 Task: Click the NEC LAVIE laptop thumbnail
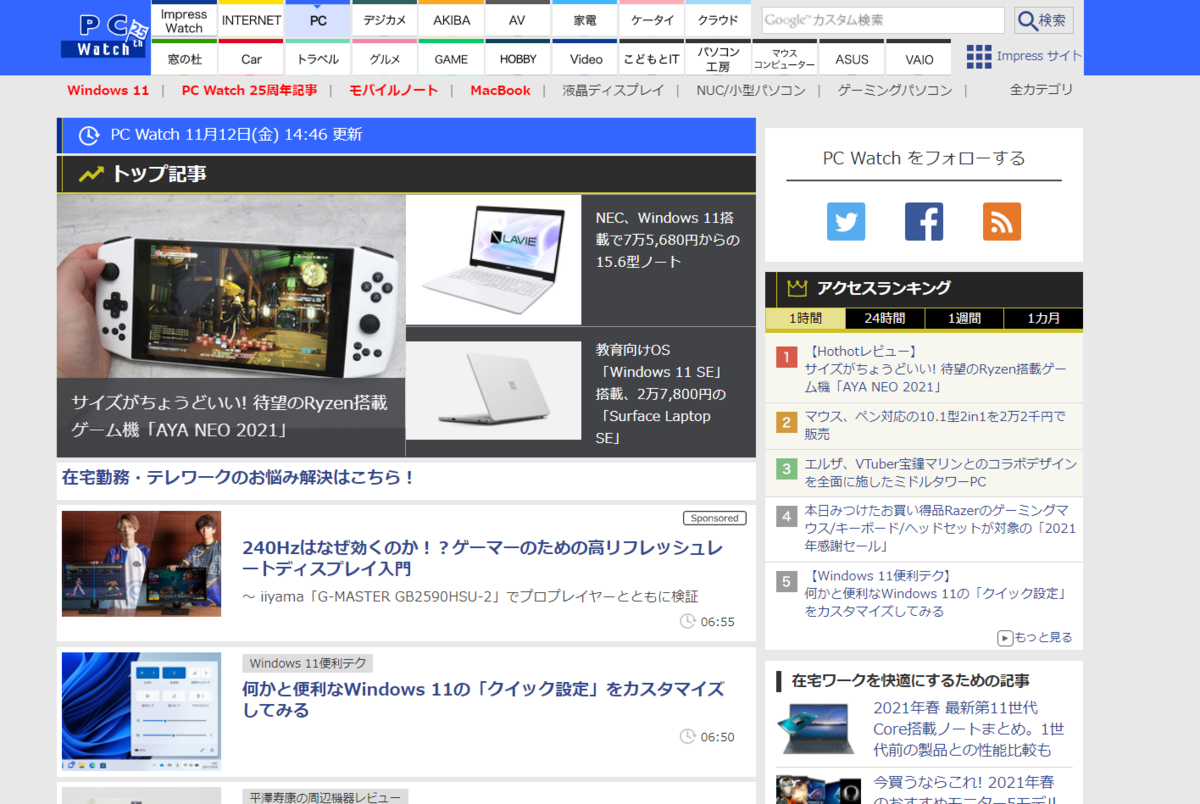pyautogui.click(x=493, y=260)
